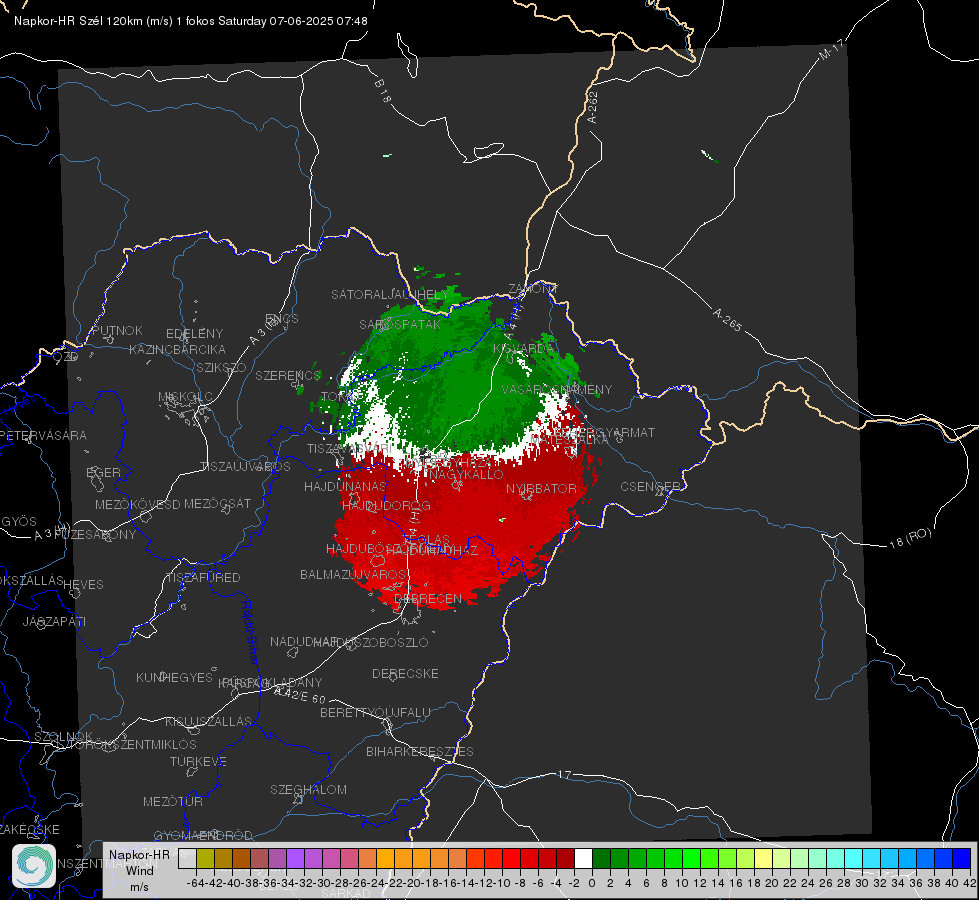979x900 pixels.
Task: Click the SZIKSZÓ town label
Action: [x=222, y=368]
